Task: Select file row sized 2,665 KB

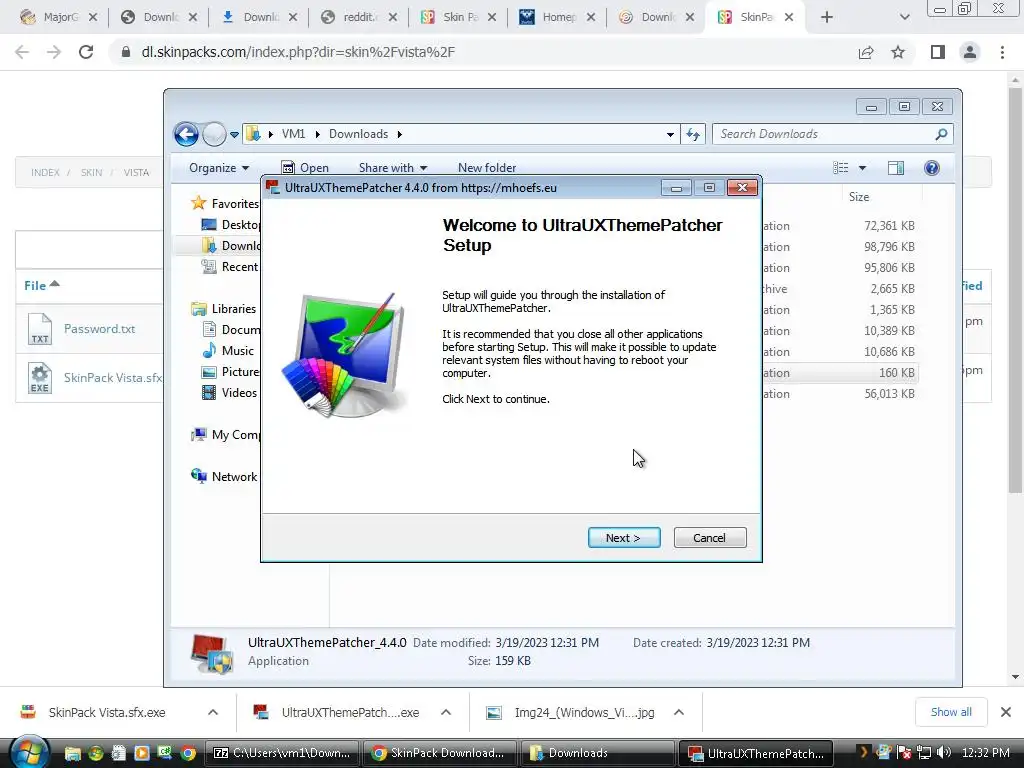Action: 840,289
